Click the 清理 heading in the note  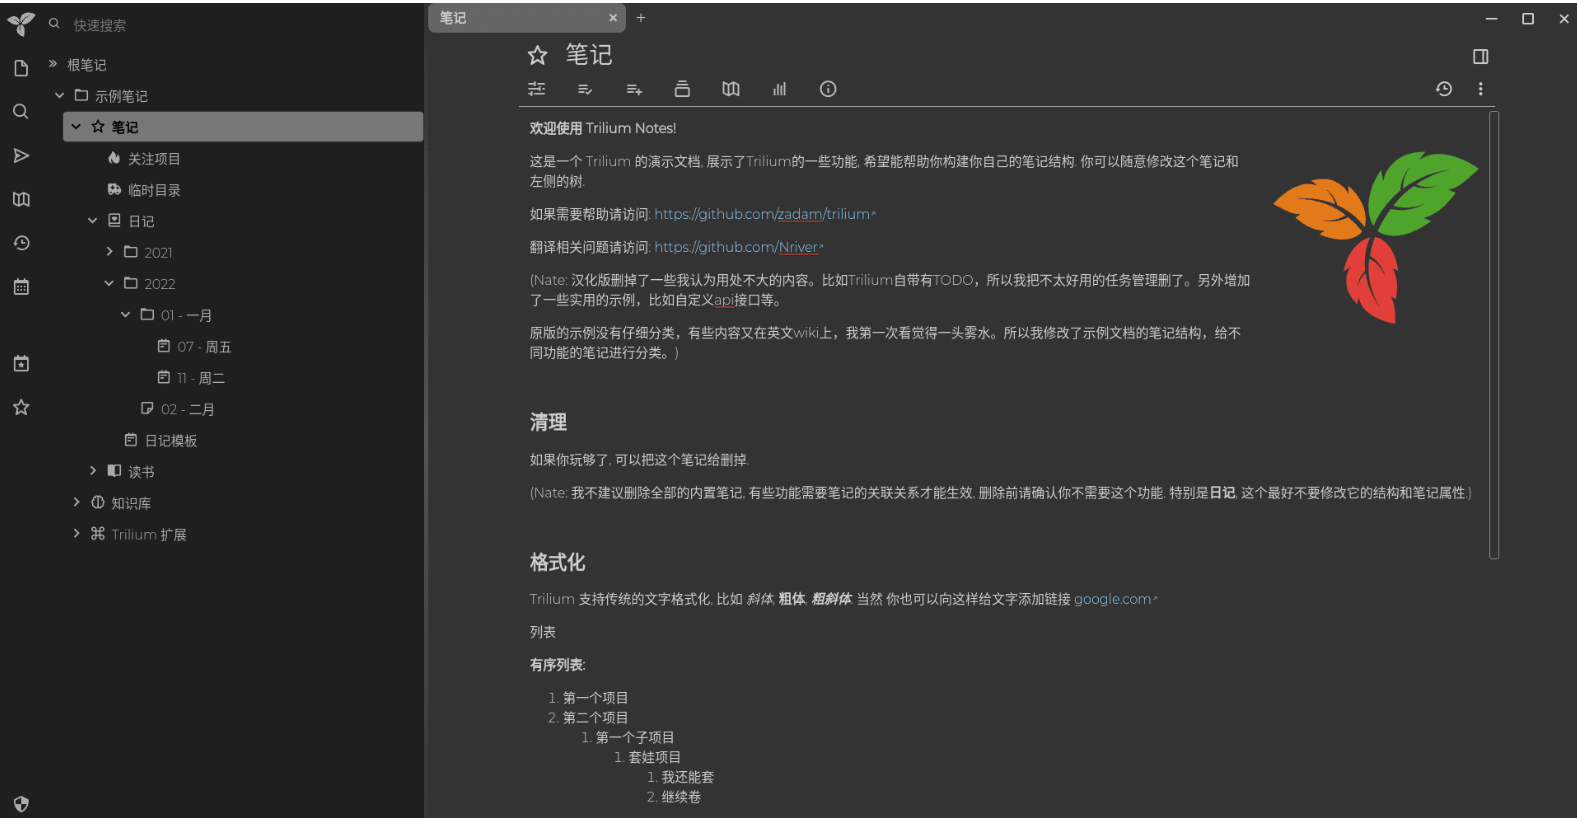[548, 422]
